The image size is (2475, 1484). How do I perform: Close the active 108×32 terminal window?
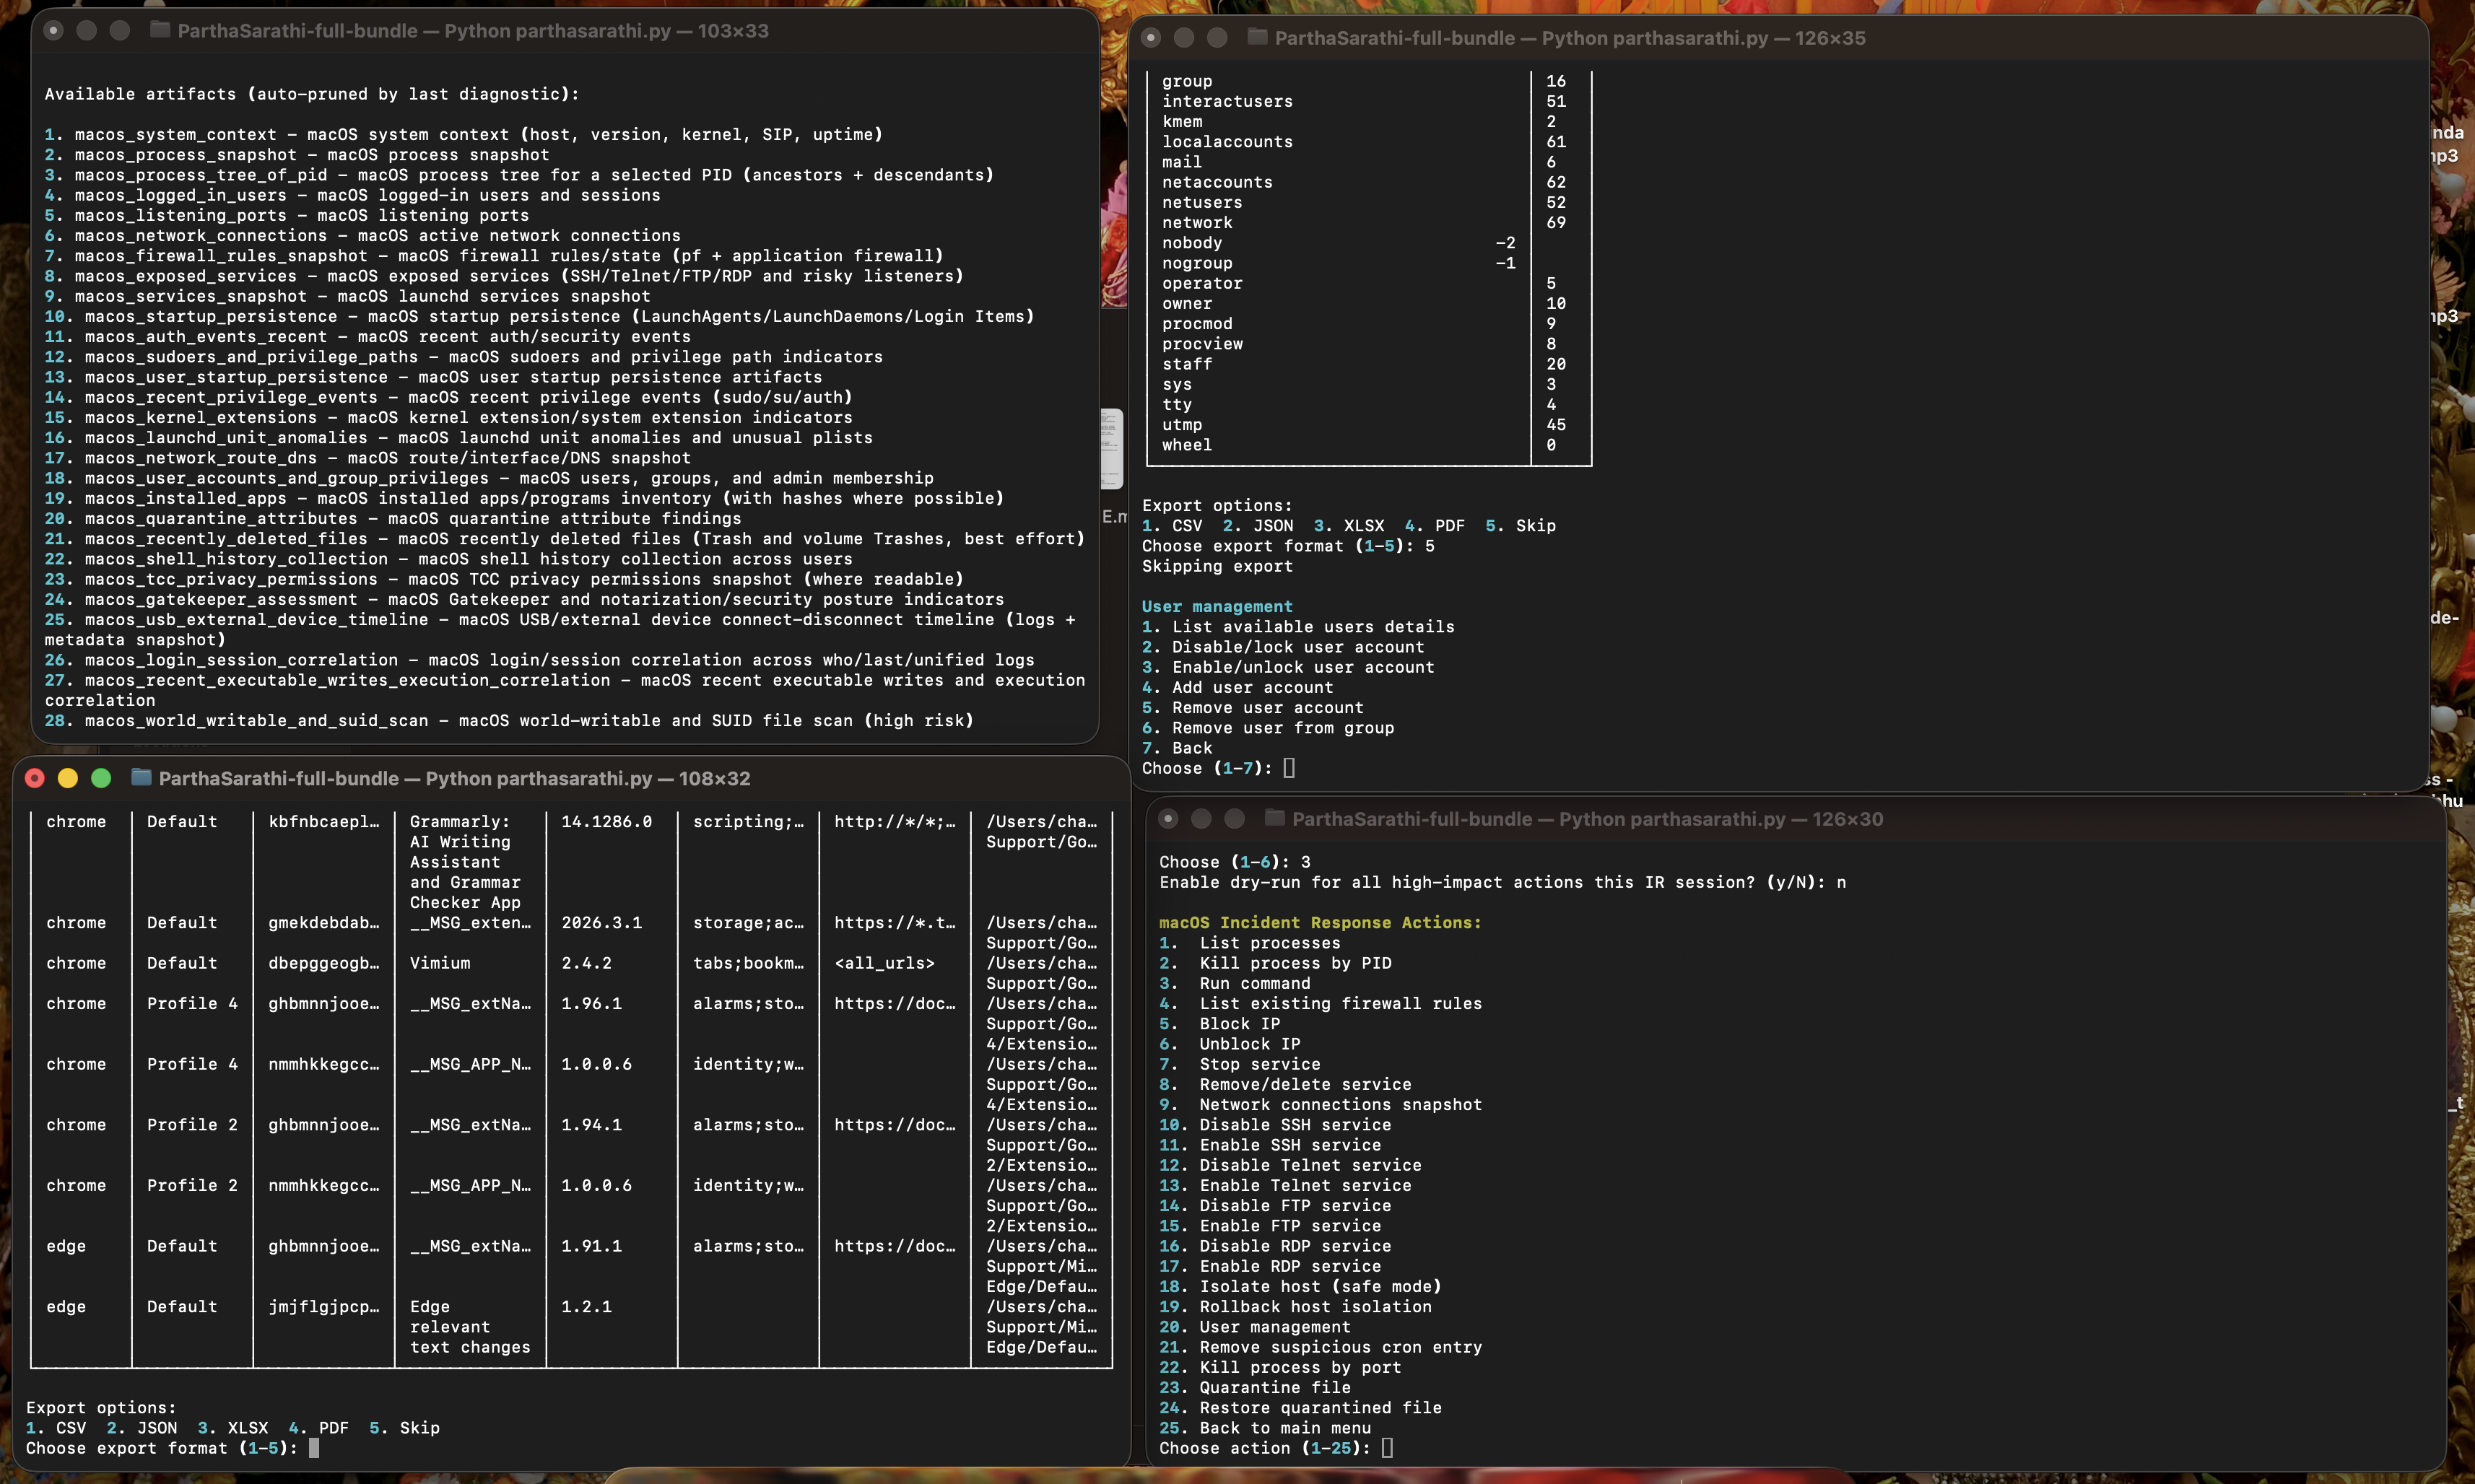tap(35, 778)
